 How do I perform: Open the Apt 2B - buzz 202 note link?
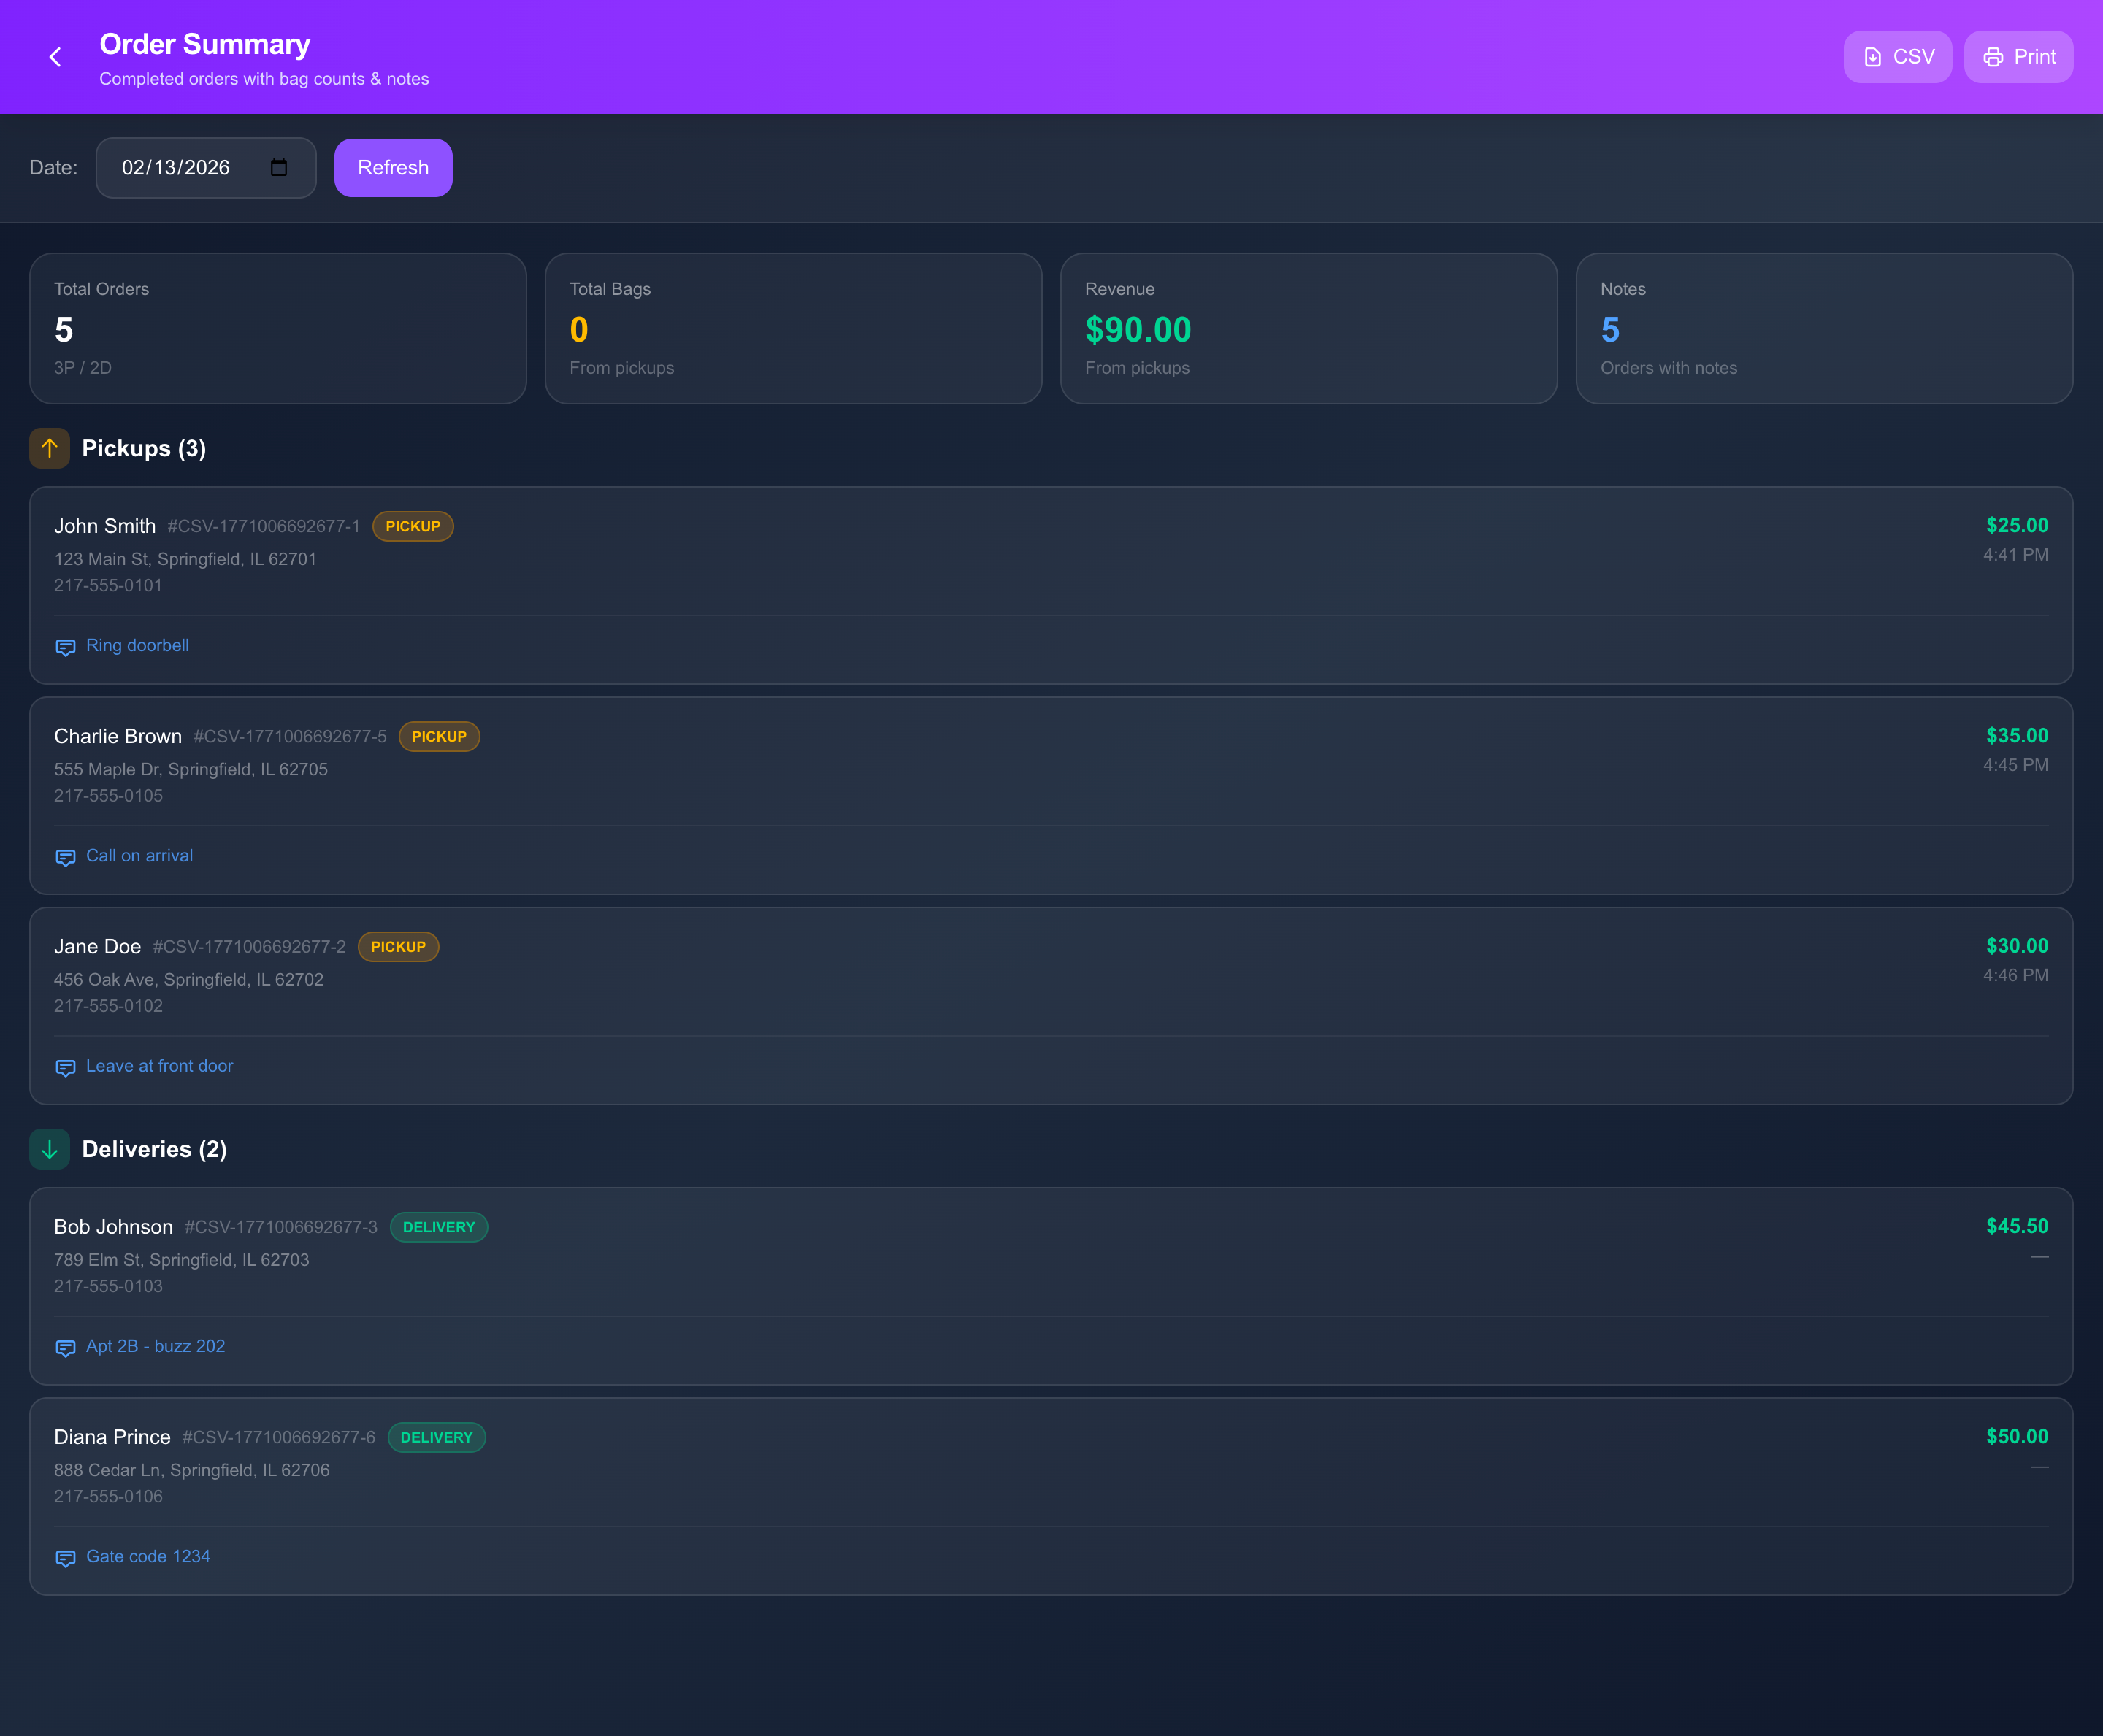(155, 1346)
